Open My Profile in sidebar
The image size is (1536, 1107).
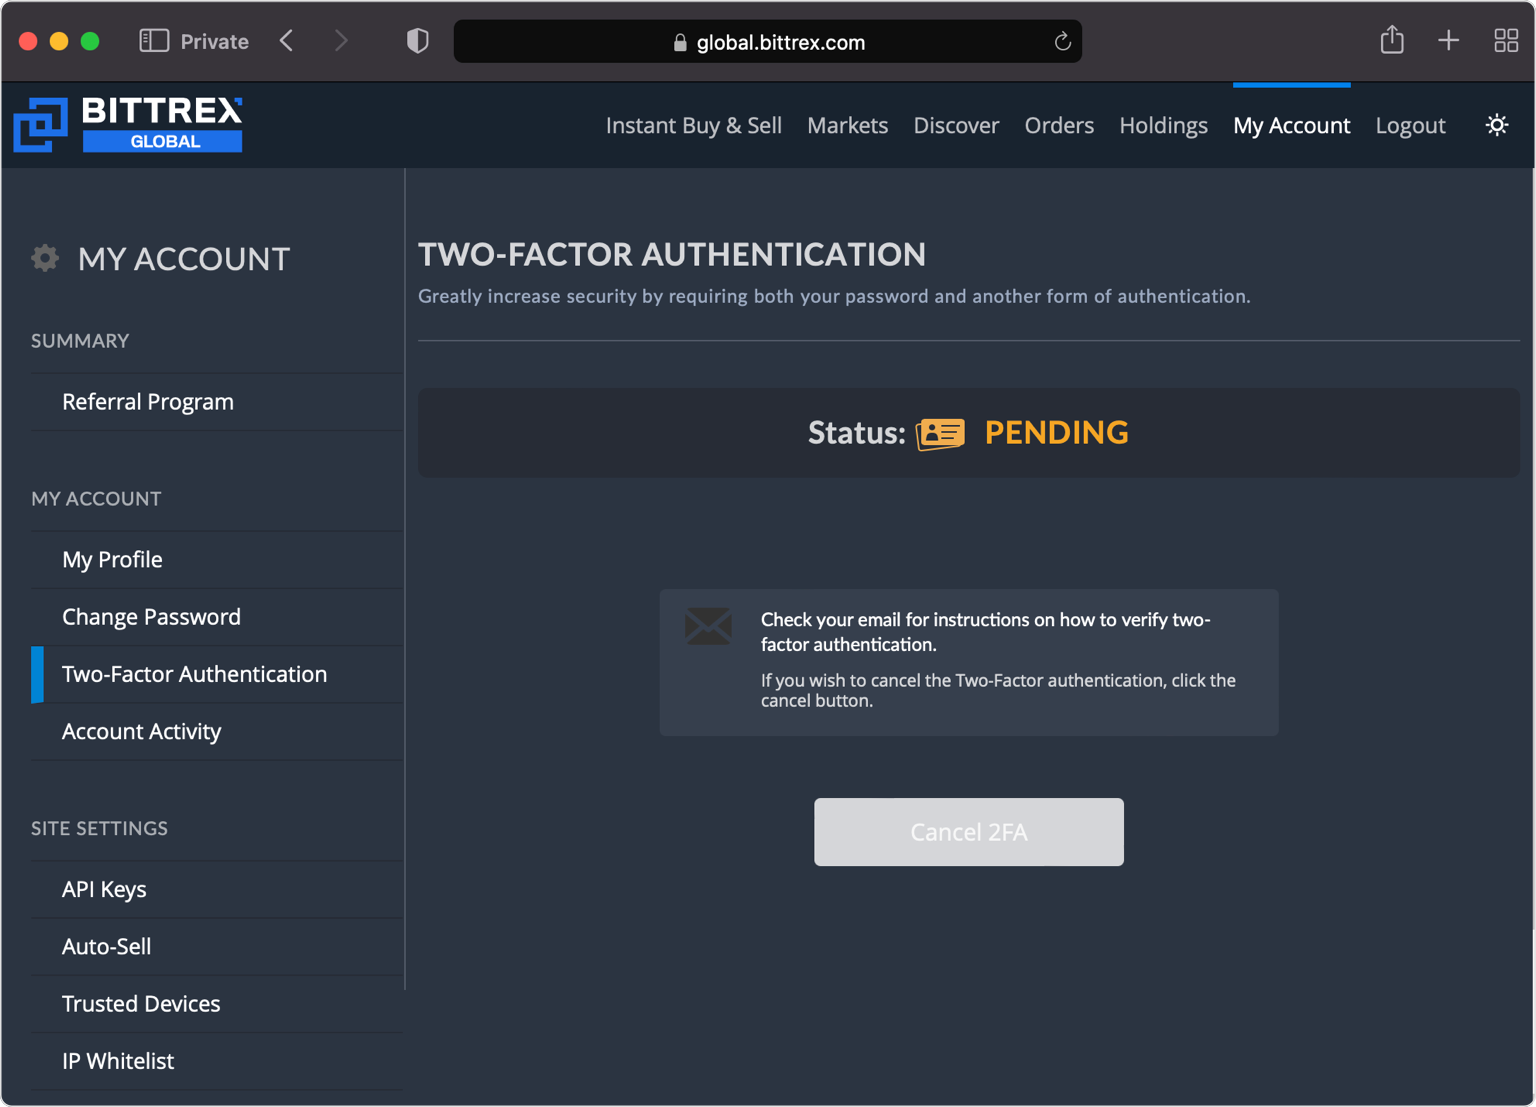point(218,560)
